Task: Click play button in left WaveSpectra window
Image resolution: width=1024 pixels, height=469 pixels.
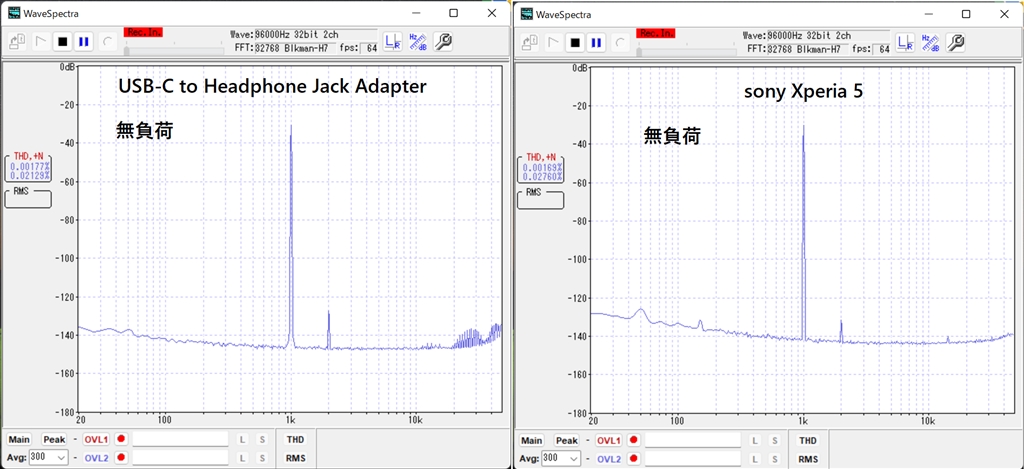Action: pos(40,42)
